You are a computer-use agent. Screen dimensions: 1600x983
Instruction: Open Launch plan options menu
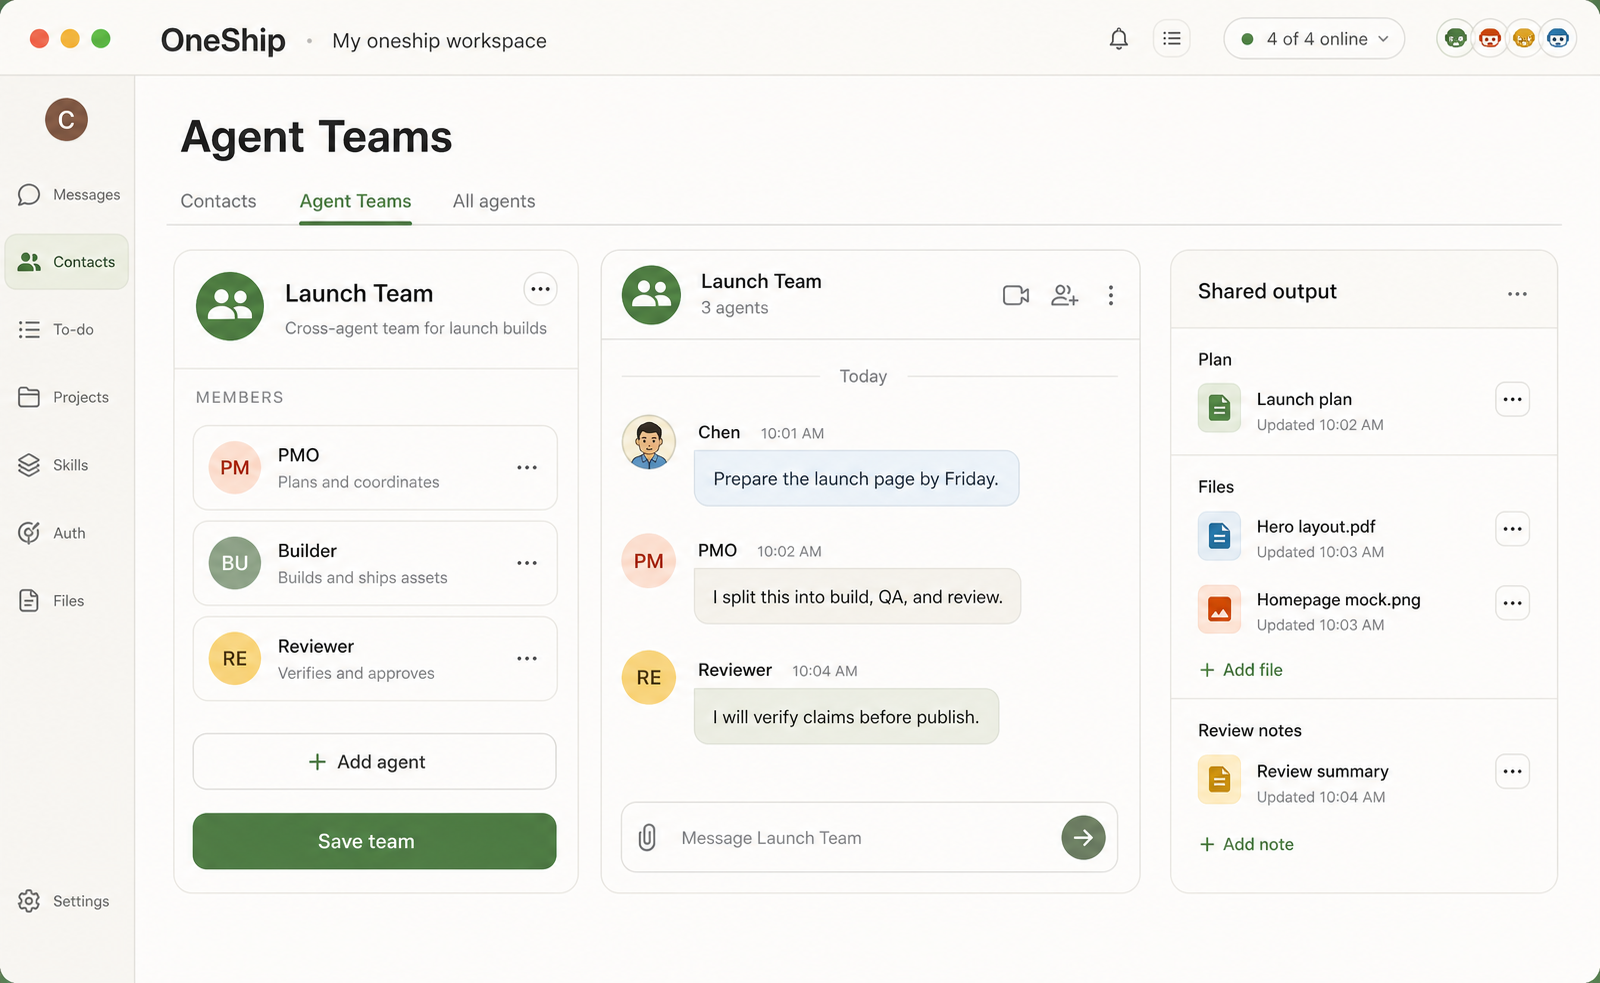1512,400
